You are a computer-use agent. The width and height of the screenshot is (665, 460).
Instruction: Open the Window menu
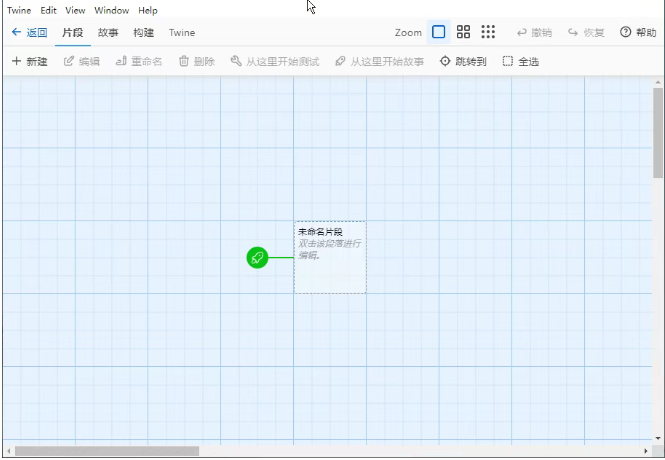click(x=112, y=10)
